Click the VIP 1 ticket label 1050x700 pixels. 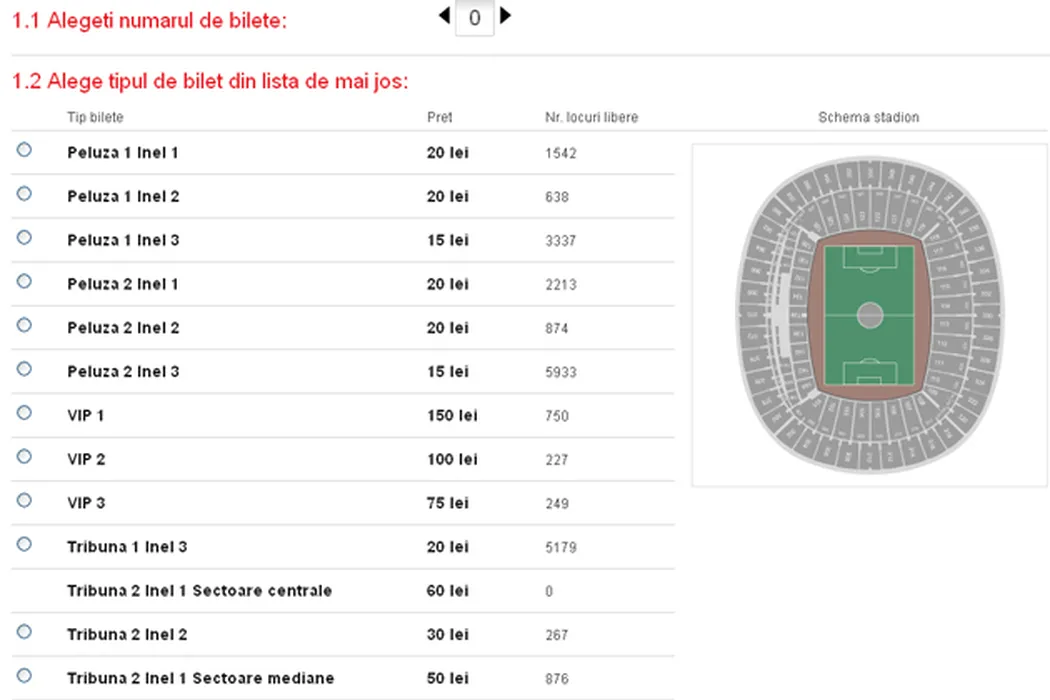[x=85, y=416]
